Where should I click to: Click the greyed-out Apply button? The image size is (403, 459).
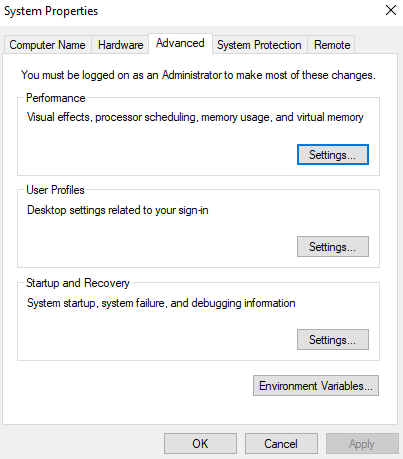(362, 444)
